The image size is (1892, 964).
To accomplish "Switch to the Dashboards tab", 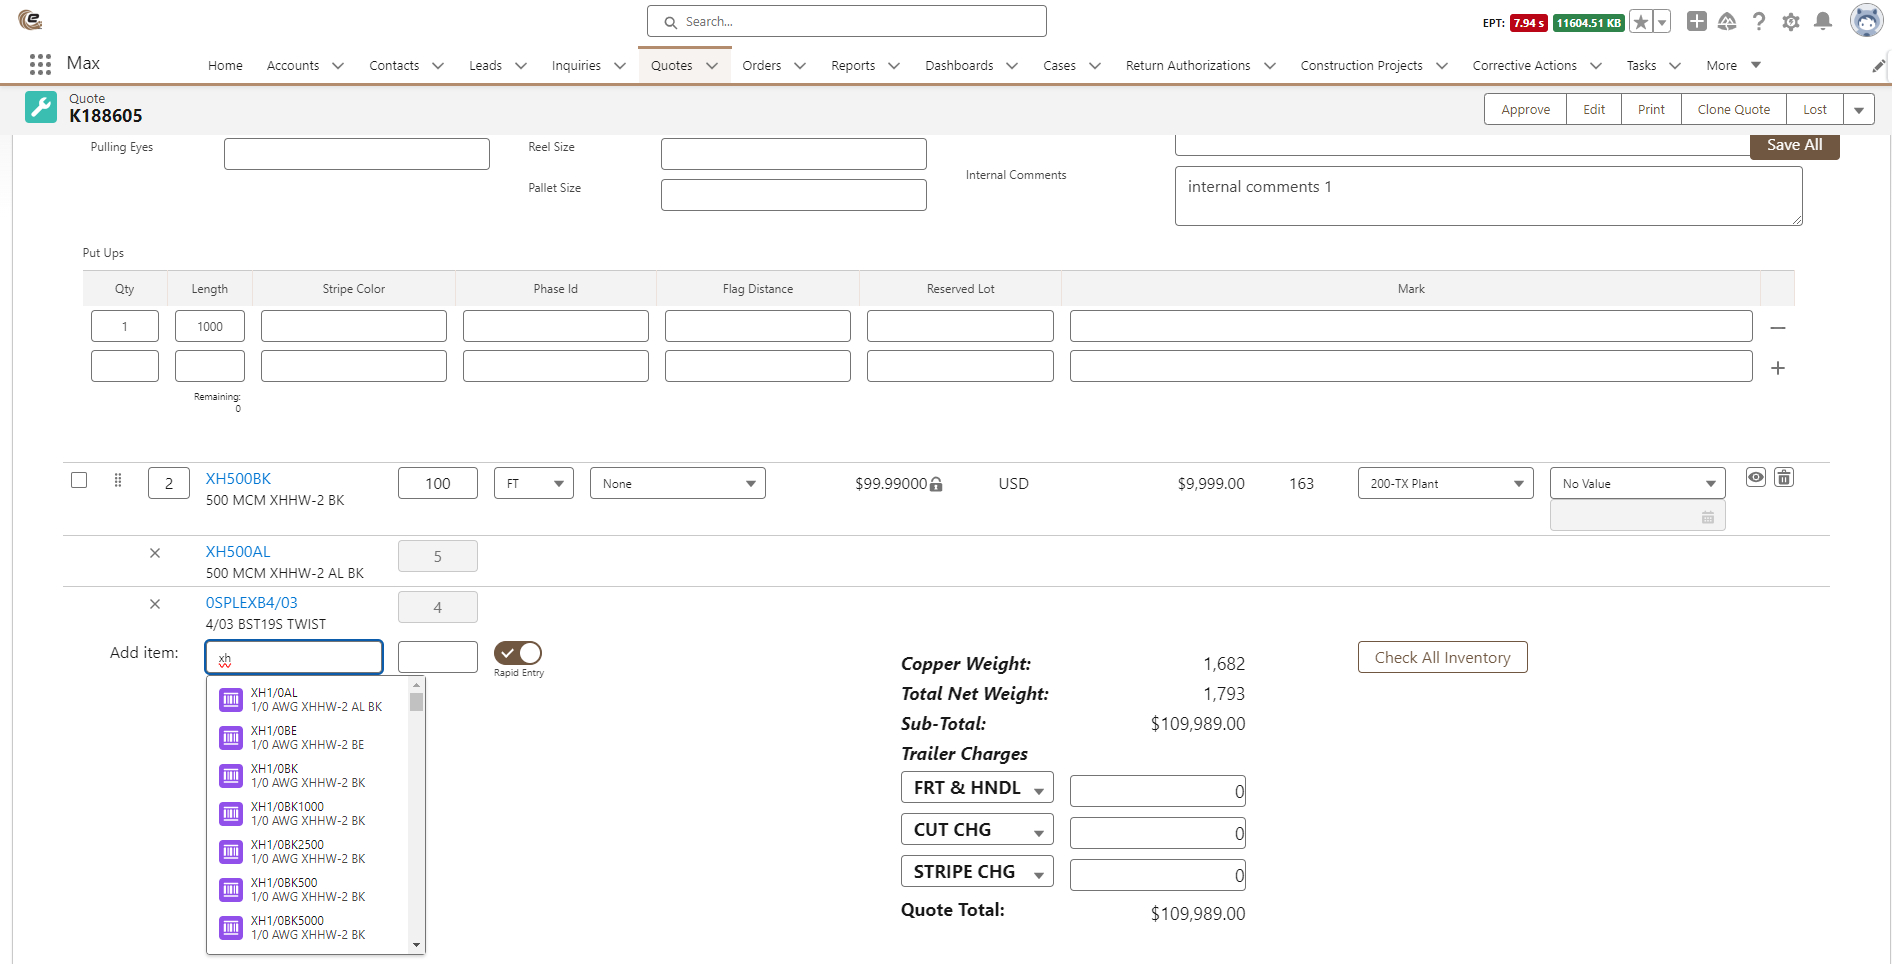I will 961,65.
